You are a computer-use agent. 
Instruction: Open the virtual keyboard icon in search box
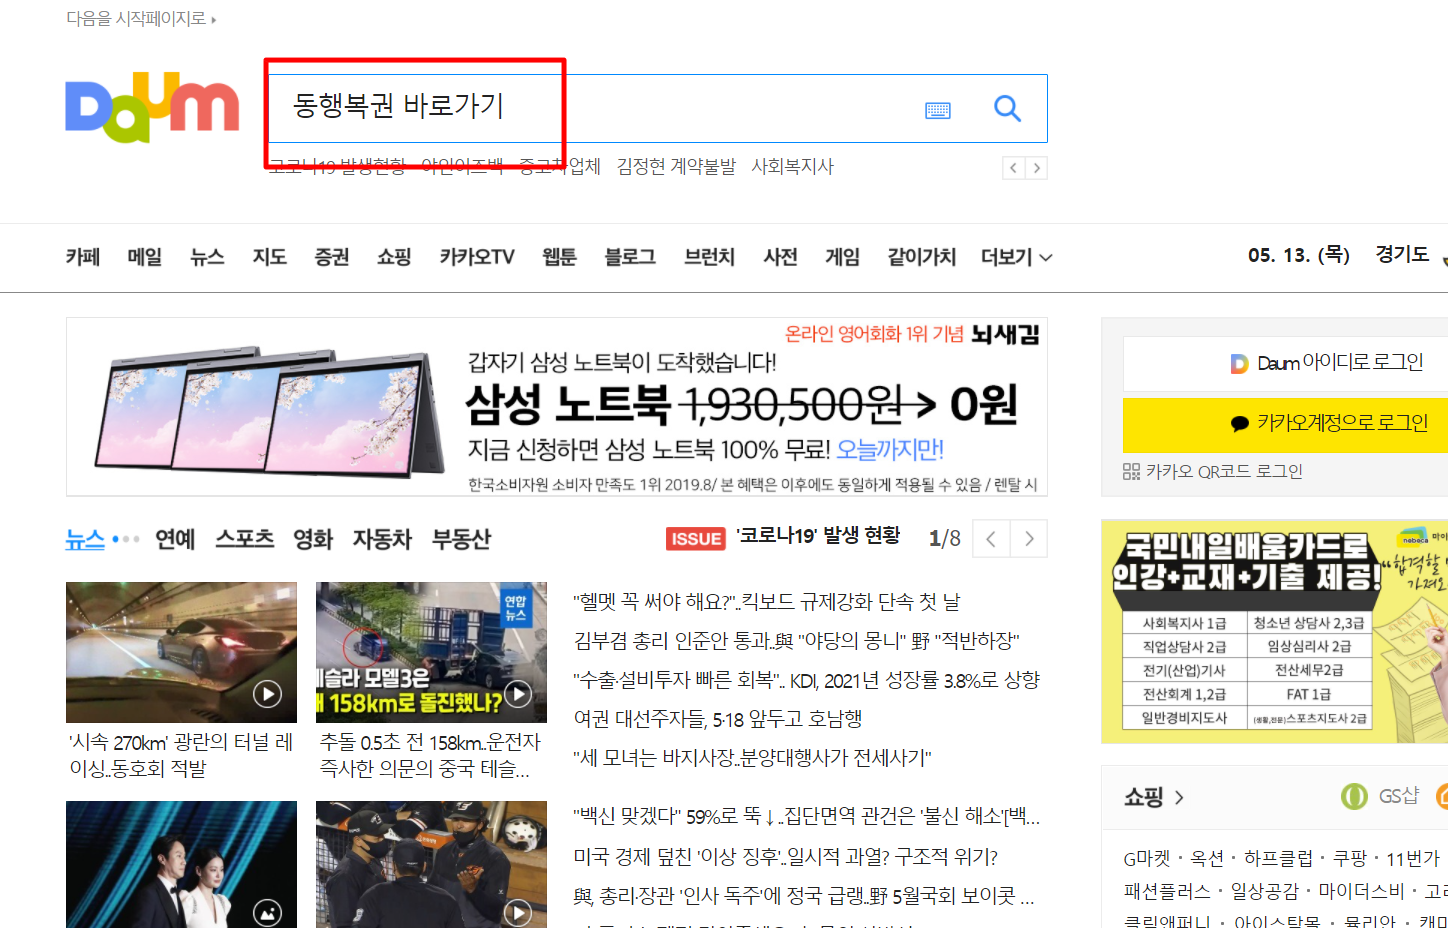pyautogui.click(x=938, y=110)
